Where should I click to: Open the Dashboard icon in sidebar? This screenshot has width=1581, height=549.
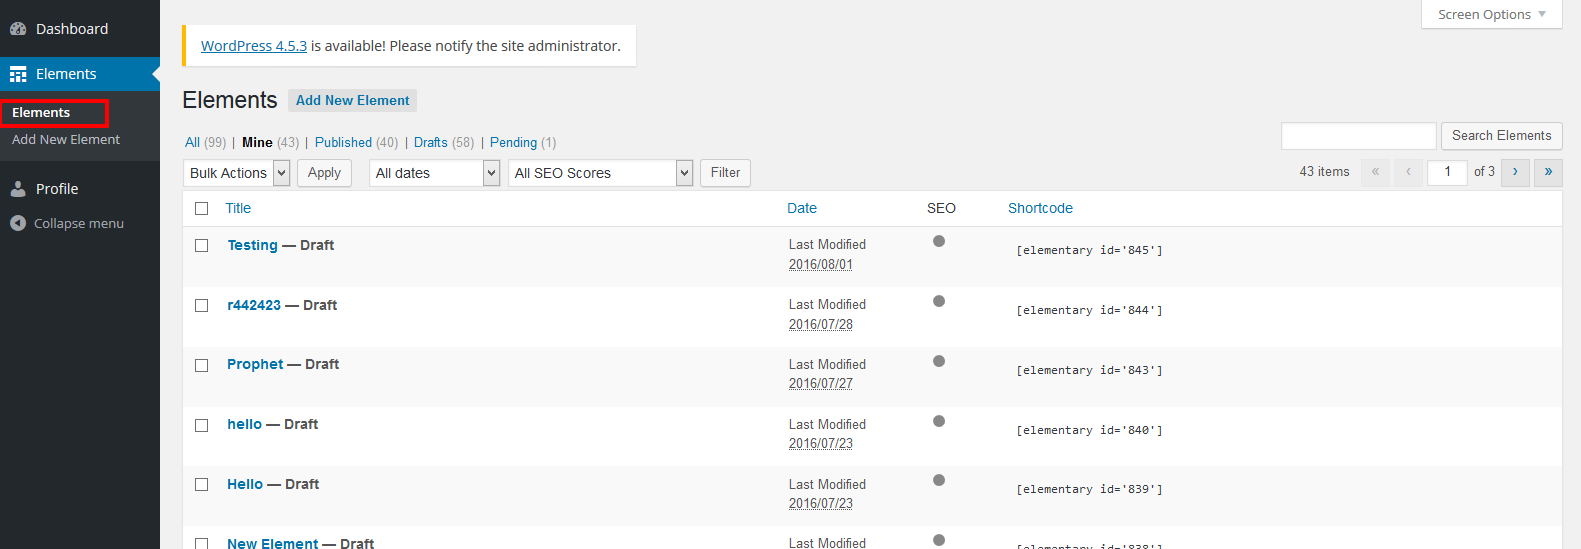(x=18, y=29)
